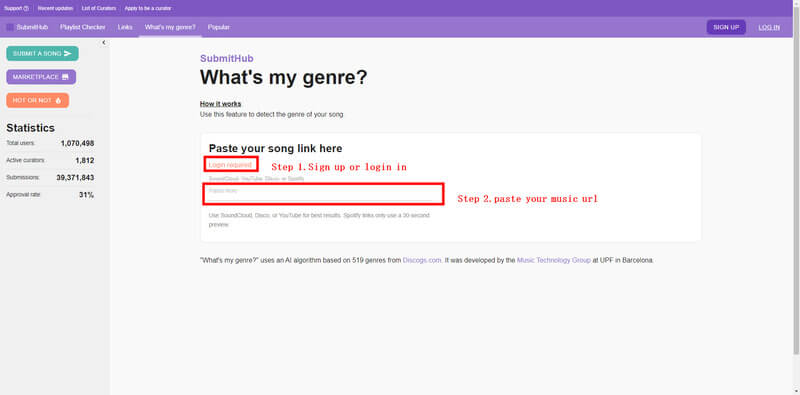Click the Login required link
Screen dimensions: 800x395
click(x=230, y=165)
